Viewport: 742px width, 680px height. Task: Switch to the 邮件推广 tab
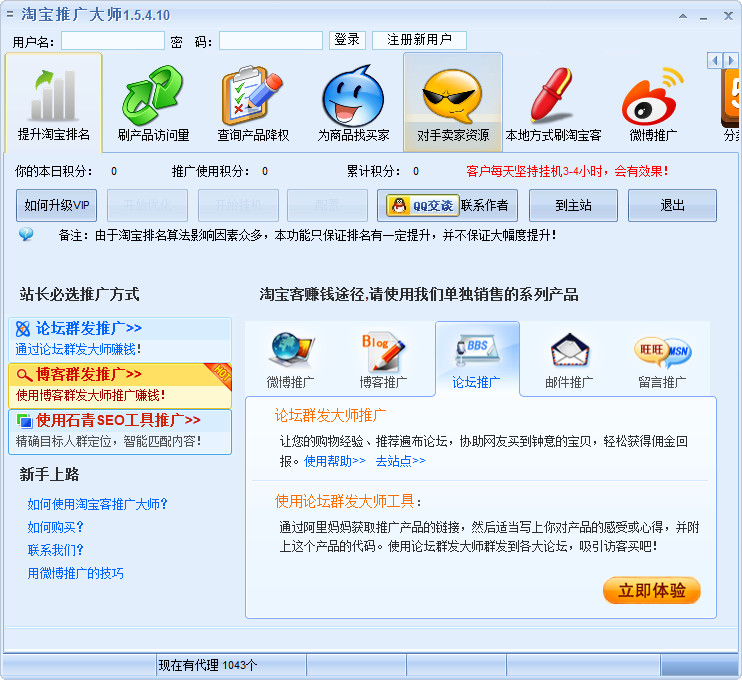tap(569, 358)
